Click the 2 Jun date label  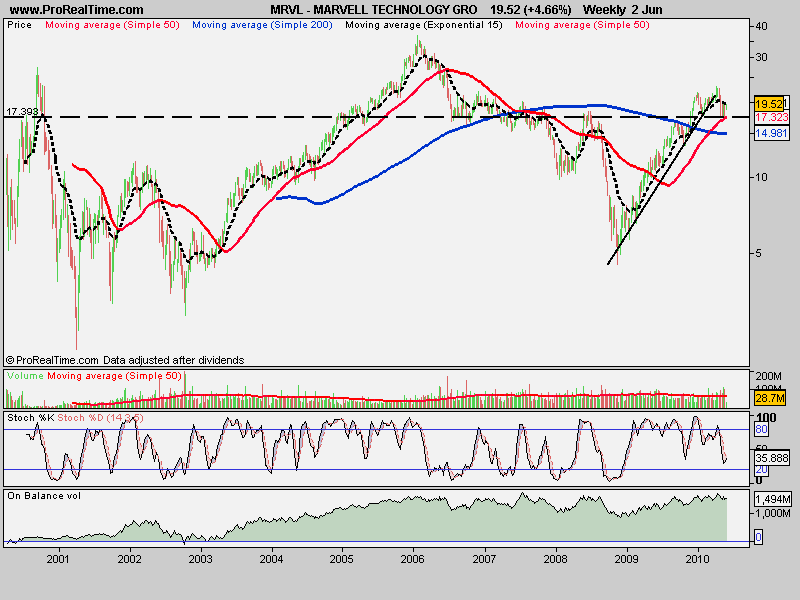coord(647,10)
